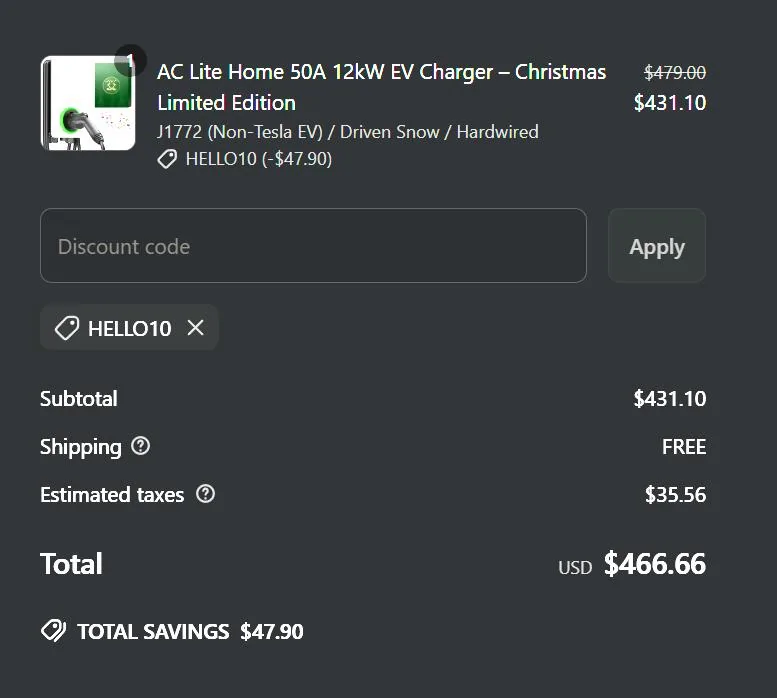Click the $466.66 total amount

(x=654, y=564)
